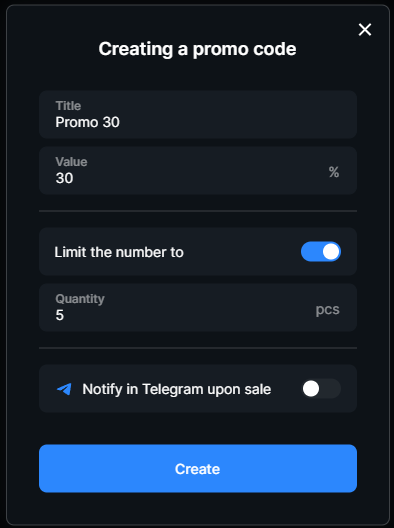Image resolution: width=394 pixels, height=528 pixels.
Task: Disable the Limit the number to switch
Action: [321, 252]
